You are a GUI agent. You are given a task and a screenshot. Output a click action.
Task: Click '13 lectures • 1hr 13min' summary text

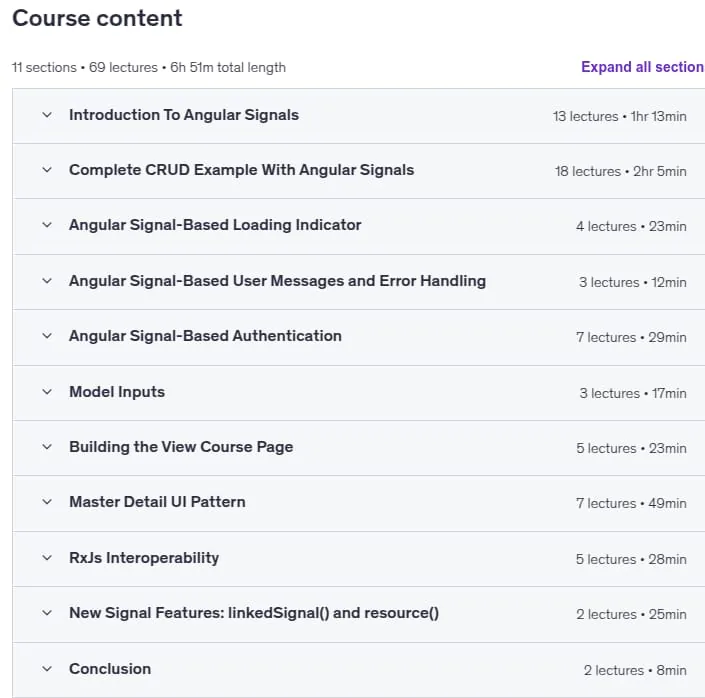(x=620, y=116)
